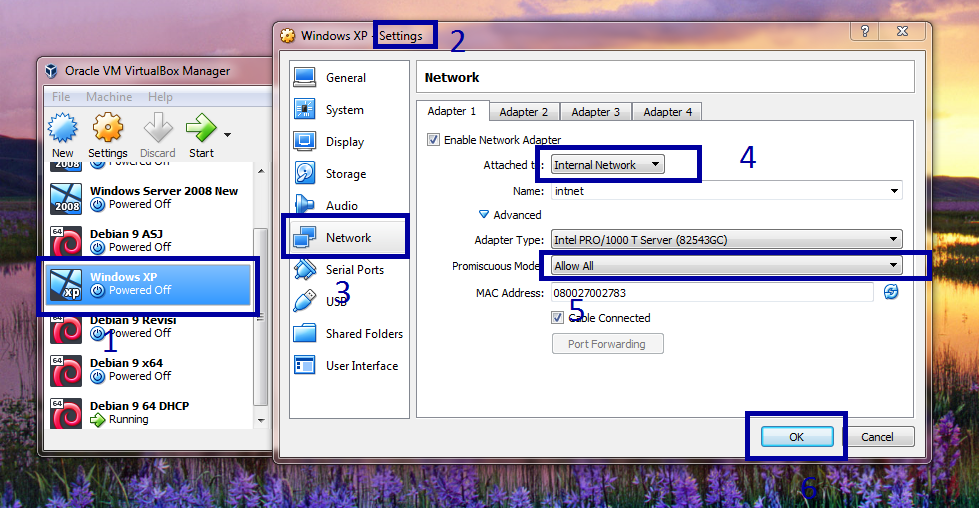Click the VM list scroll up arrow
Screen dimensions: 979x508
point(261,171)
